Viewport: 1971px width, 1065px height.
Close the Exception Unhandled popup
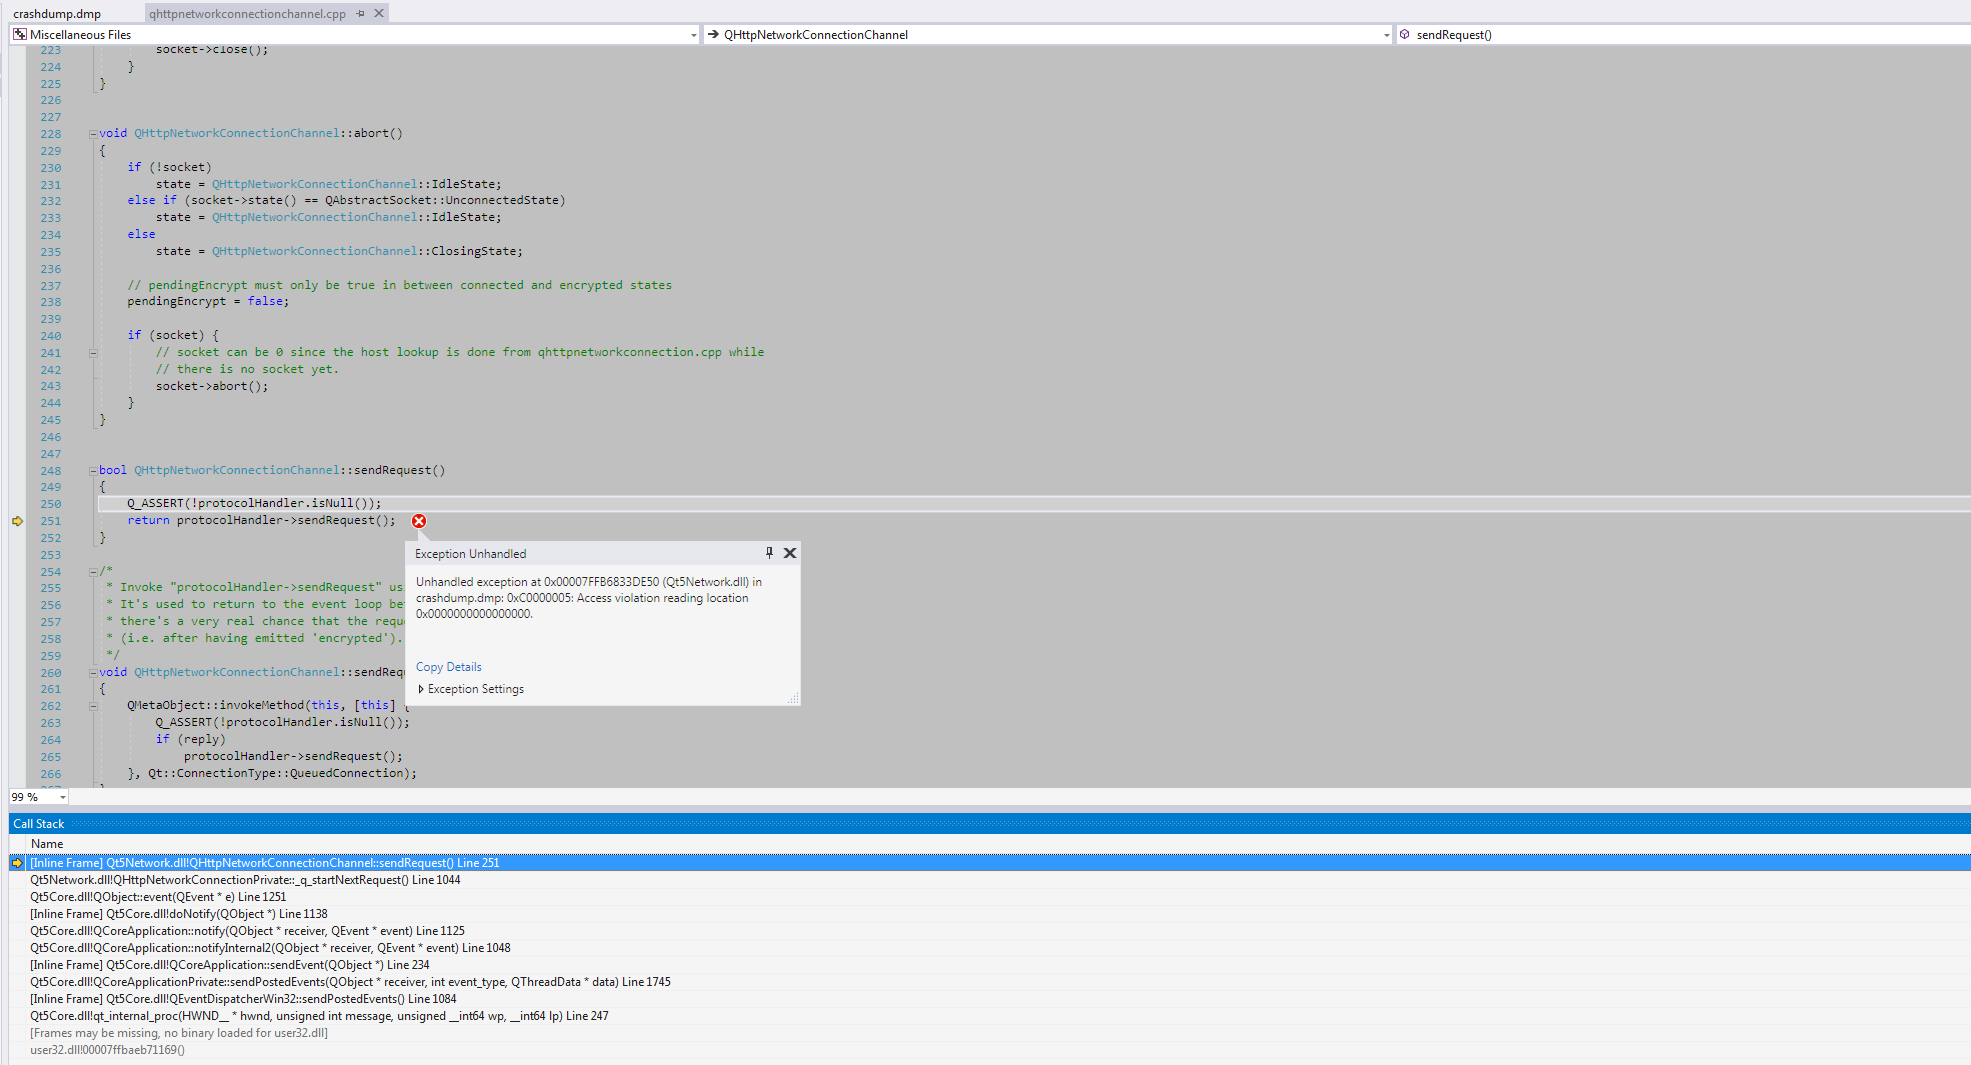point(790,553)
